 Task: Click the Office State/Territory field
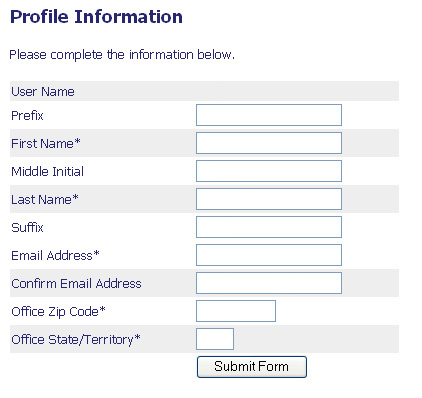coord(215,339)
